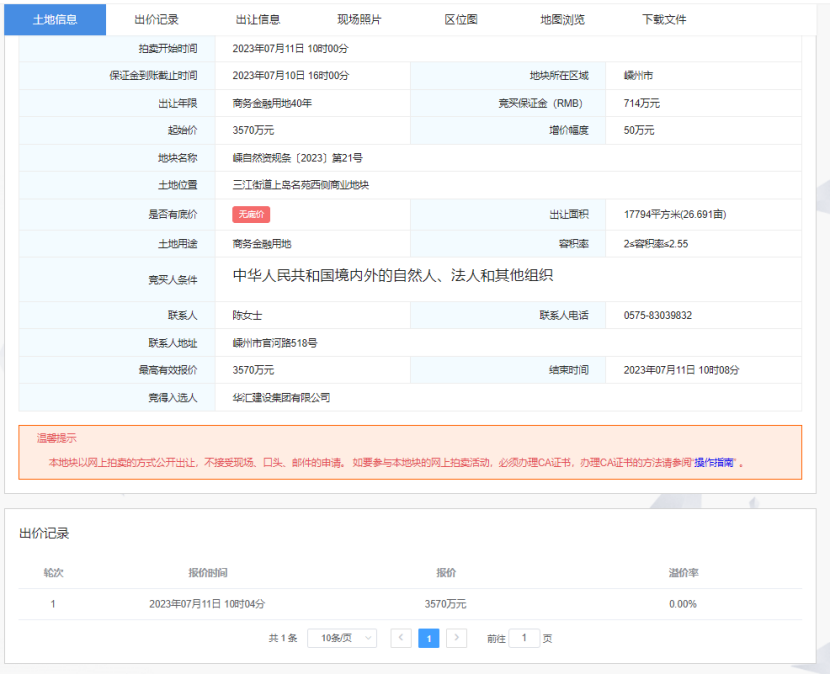
Task: Open the 出让信息 tab
Action: click(258, 19)
